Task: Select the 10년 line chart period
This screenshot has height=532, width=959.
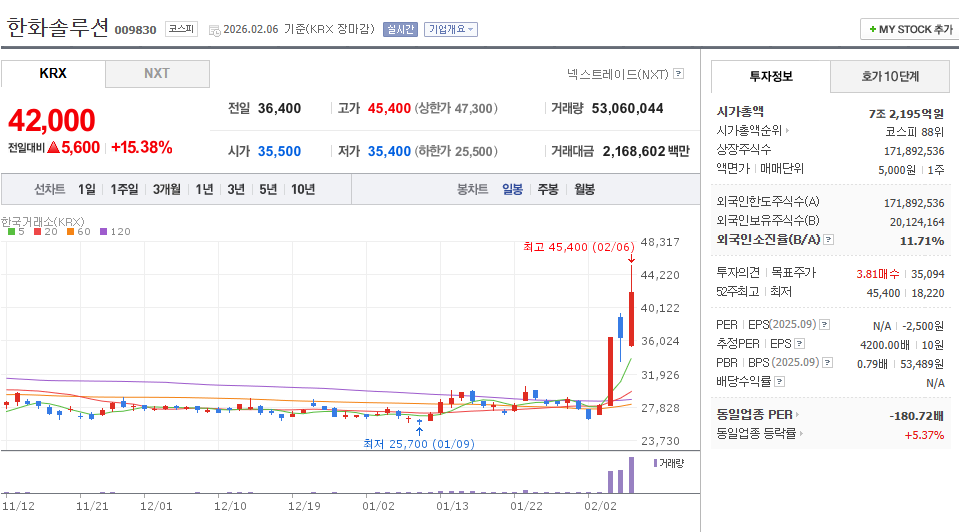Action: point(303,190)
